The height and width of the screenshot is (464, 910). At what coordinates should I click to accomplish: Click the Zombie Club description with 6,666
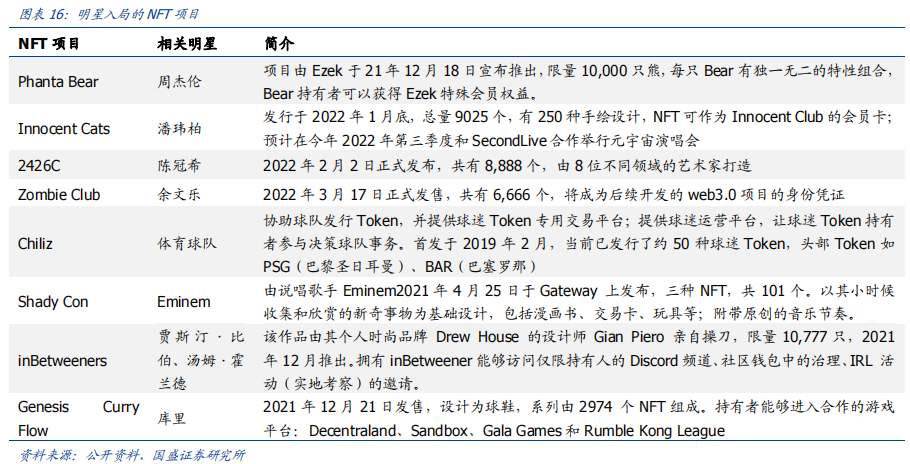554,195
